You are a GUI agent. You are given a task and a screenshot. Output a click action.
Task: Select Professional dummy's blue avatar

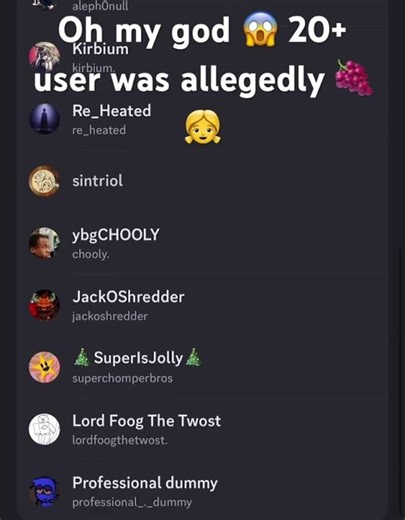click(44, 491)
